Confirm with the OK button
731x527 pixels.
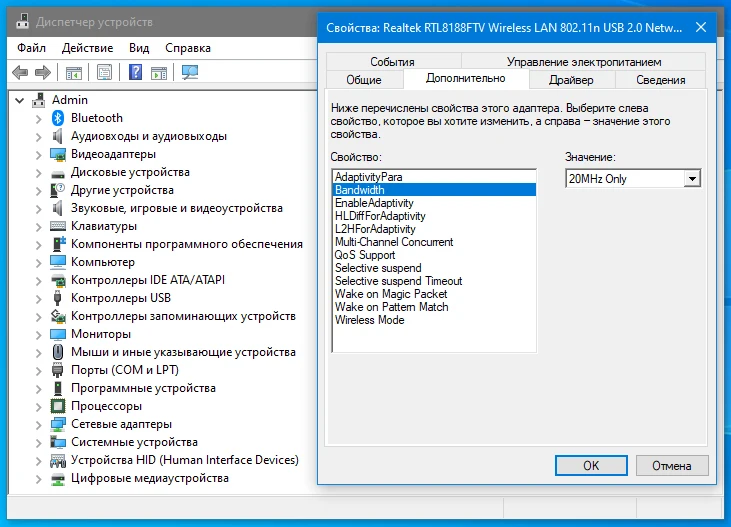pyautogui.click(x=591, y=465)
